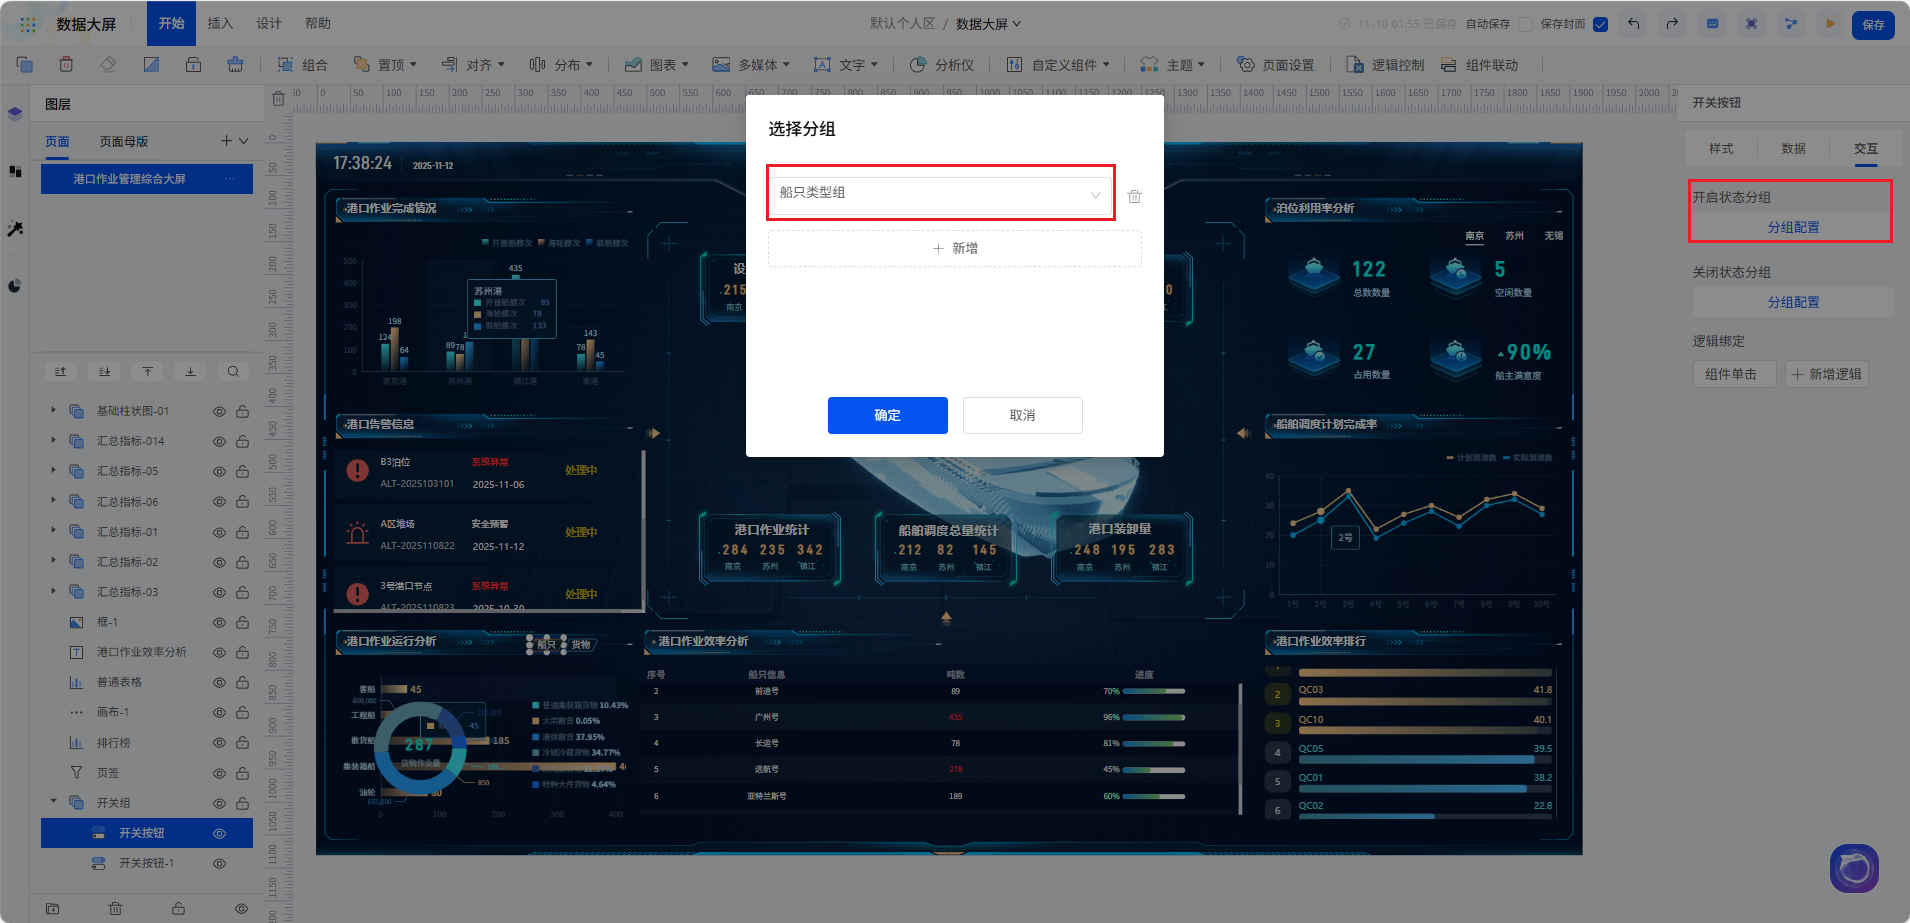
Task: Open the app grid launcher icon
Action: tap(28, 24)
